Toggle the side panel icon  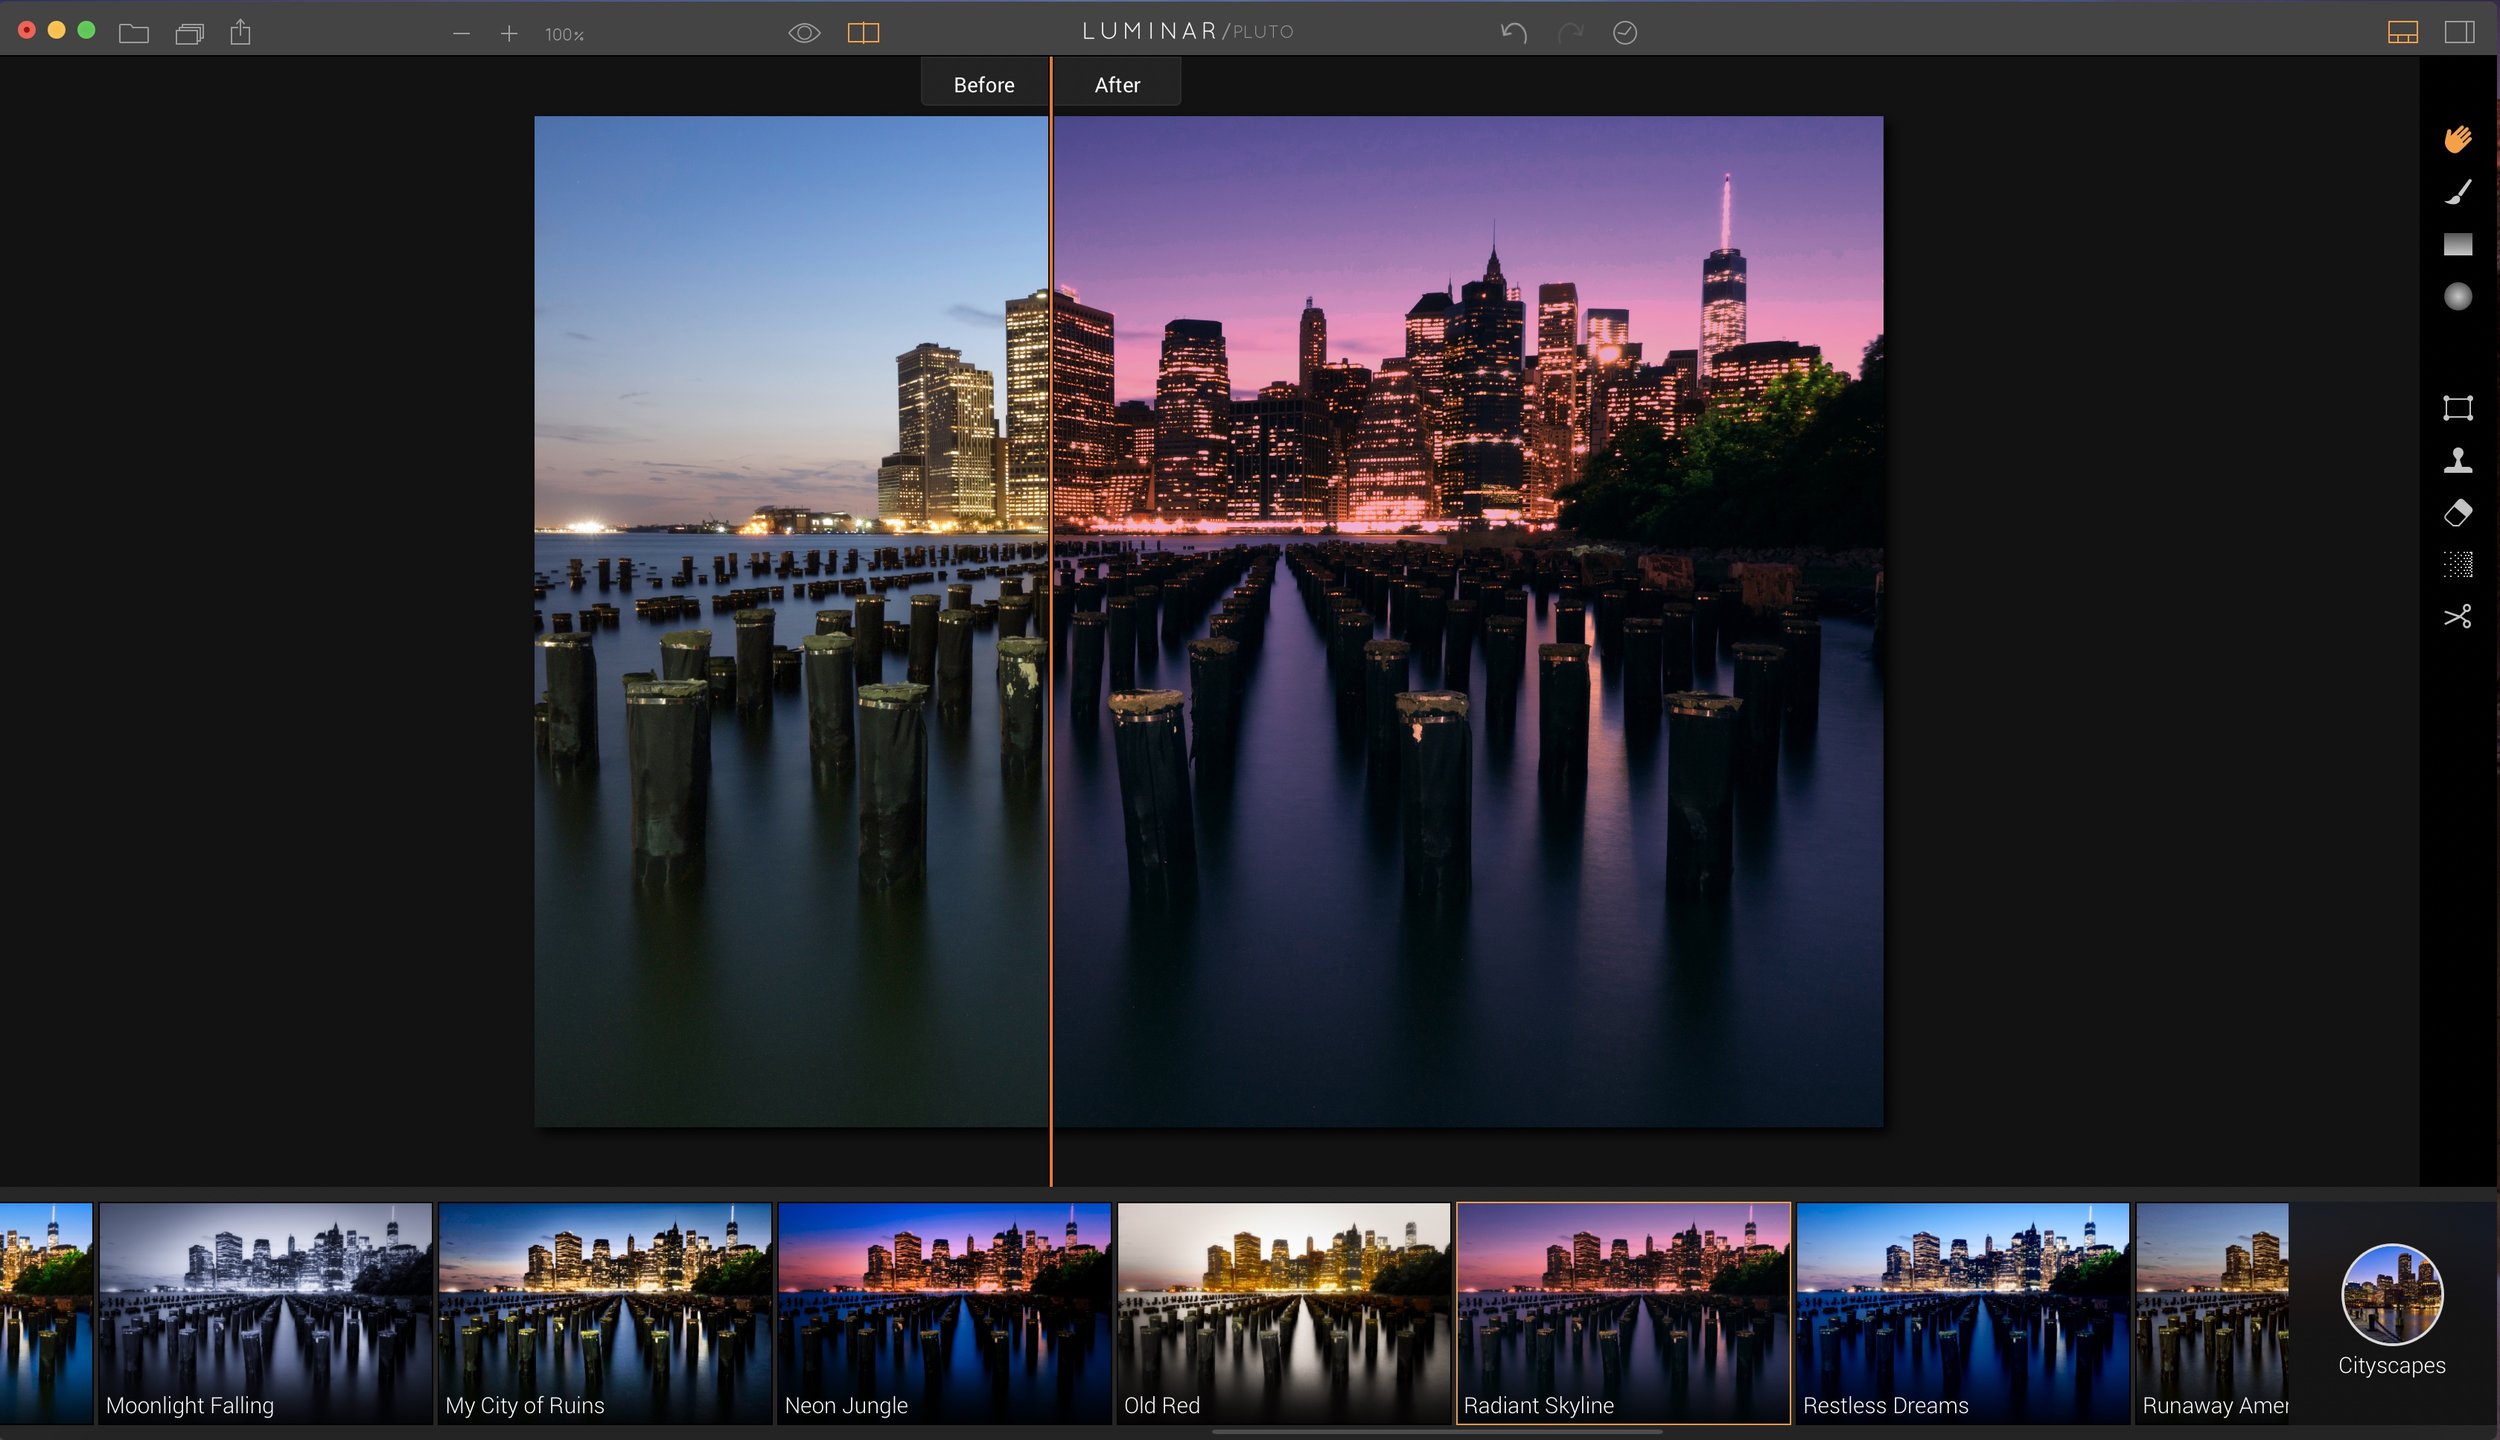coord(2460,33)
